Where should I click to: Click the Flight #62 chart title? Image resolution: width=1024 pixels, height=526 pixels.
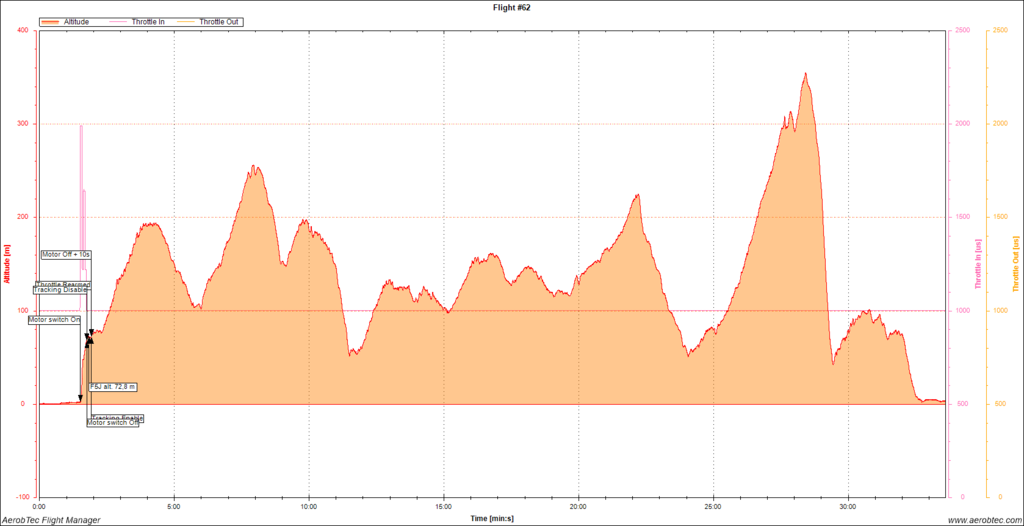tap(511, 7)
